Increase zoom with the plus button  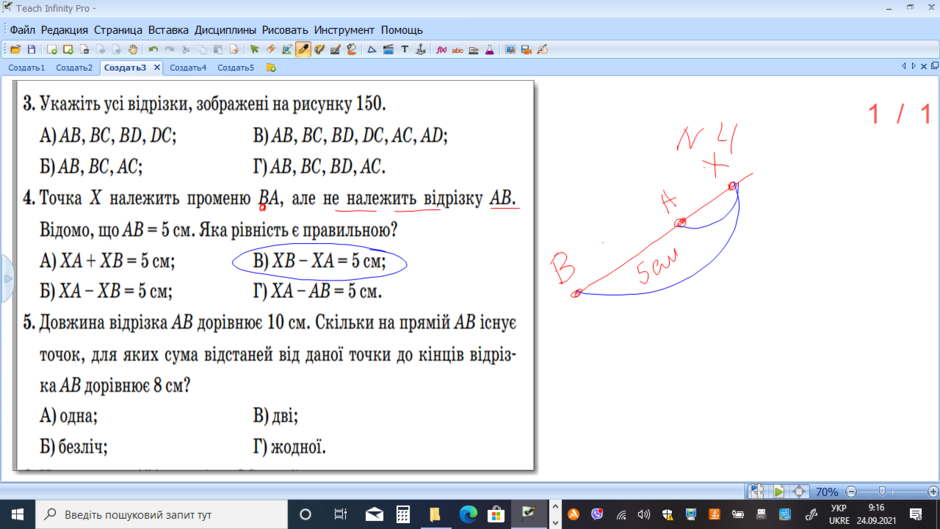coord(933,492)
